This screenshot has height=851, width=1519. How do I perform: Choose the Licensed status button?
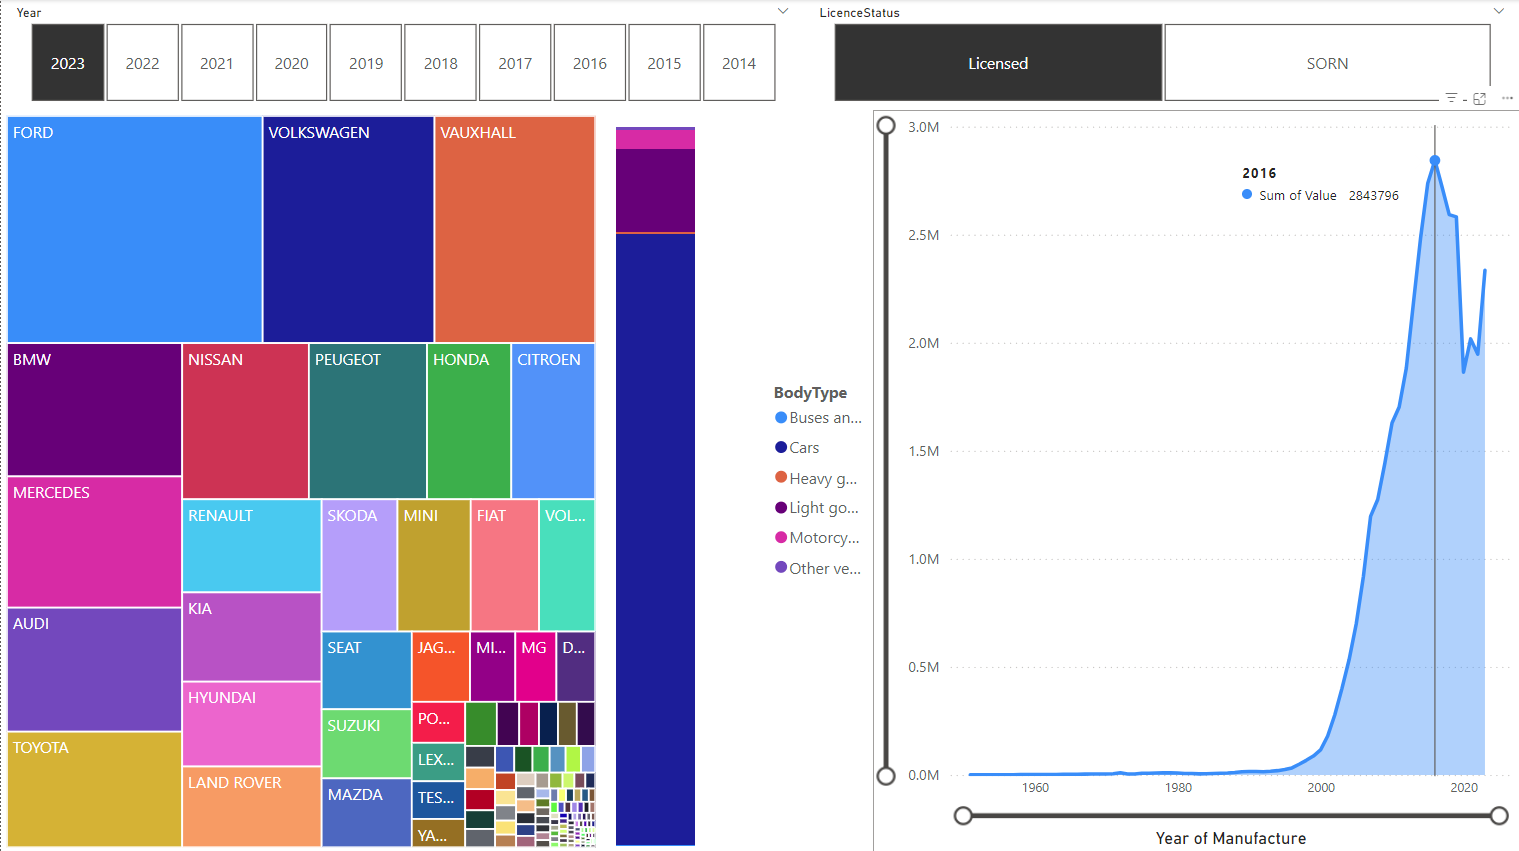[x=998, y=63]
